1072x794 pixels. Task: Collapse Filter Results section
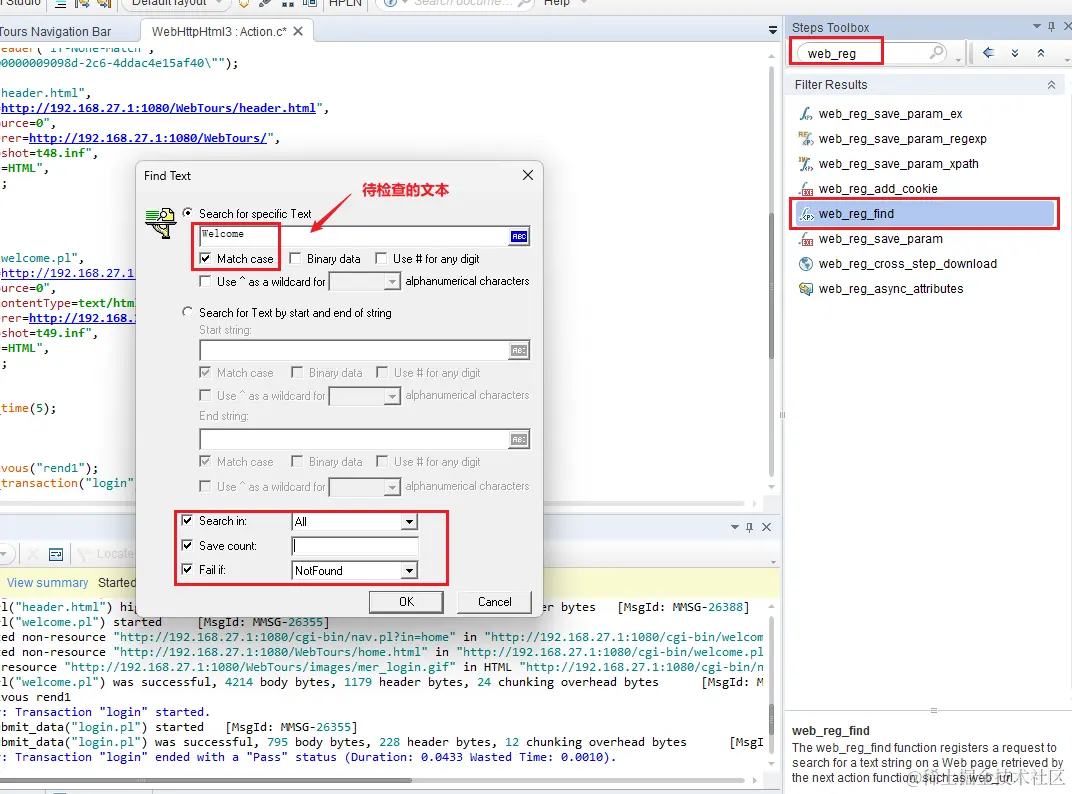coord(1051,85)
